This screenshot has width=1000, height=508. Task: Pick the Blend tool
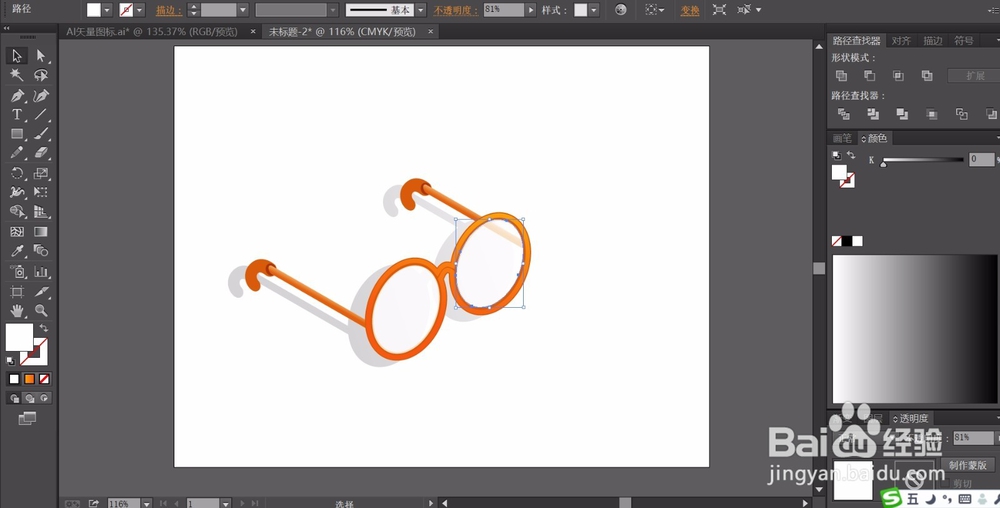41,251
